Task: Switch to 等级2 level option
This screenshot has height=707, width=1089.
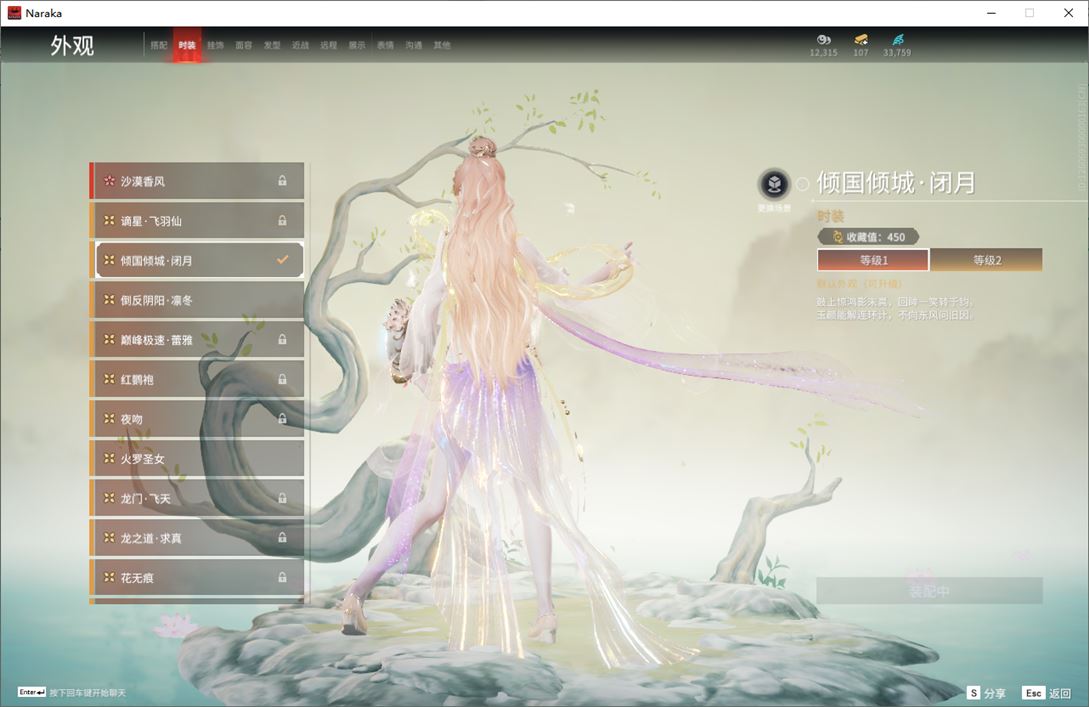Action: [x=986, y=260]
